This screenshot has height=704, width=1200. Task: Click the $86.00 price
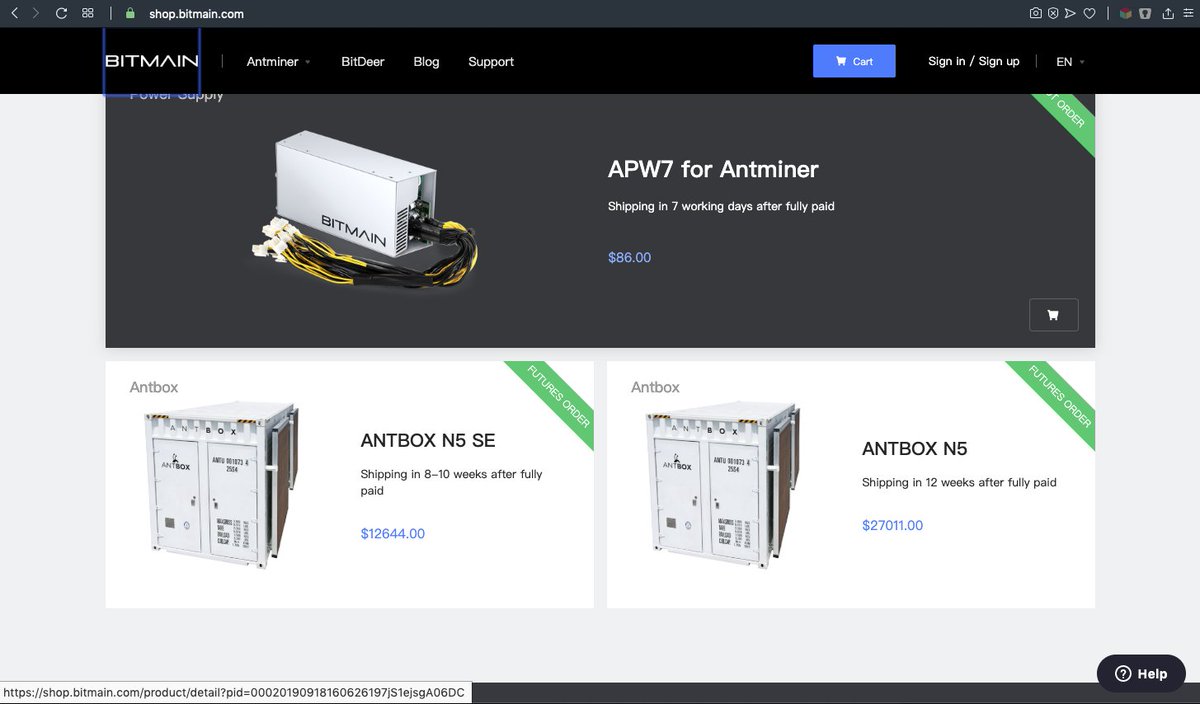629,258
